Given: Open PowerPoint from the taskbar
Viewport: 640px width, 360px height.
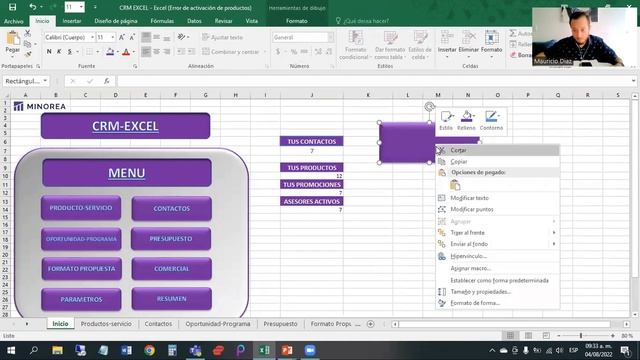Looking at the screenshot, I should (x=287, y=350).
